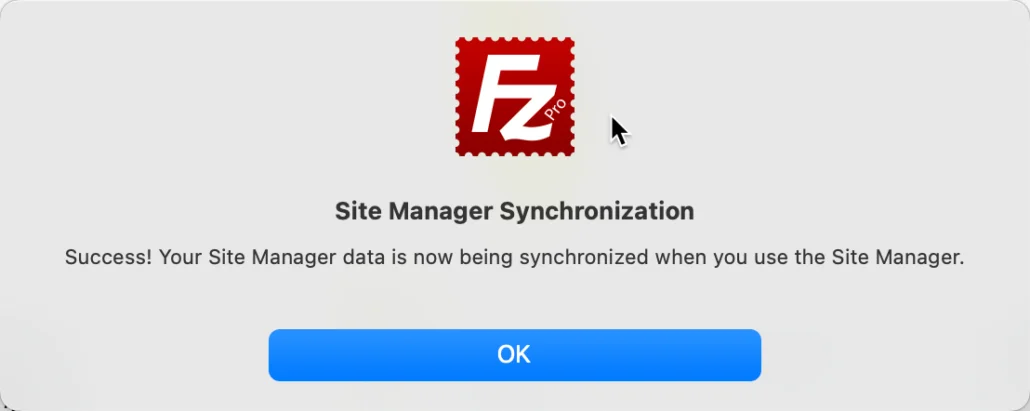Click the FileZilla Pro stamp logo
The width and height of the screenshot is (1030, 411).
515,97
